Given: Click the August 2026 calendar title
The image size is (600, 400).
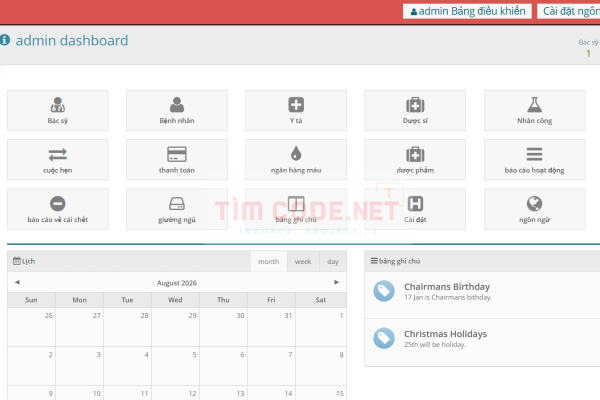Looking at the screenshot, I should coord(177,283).
